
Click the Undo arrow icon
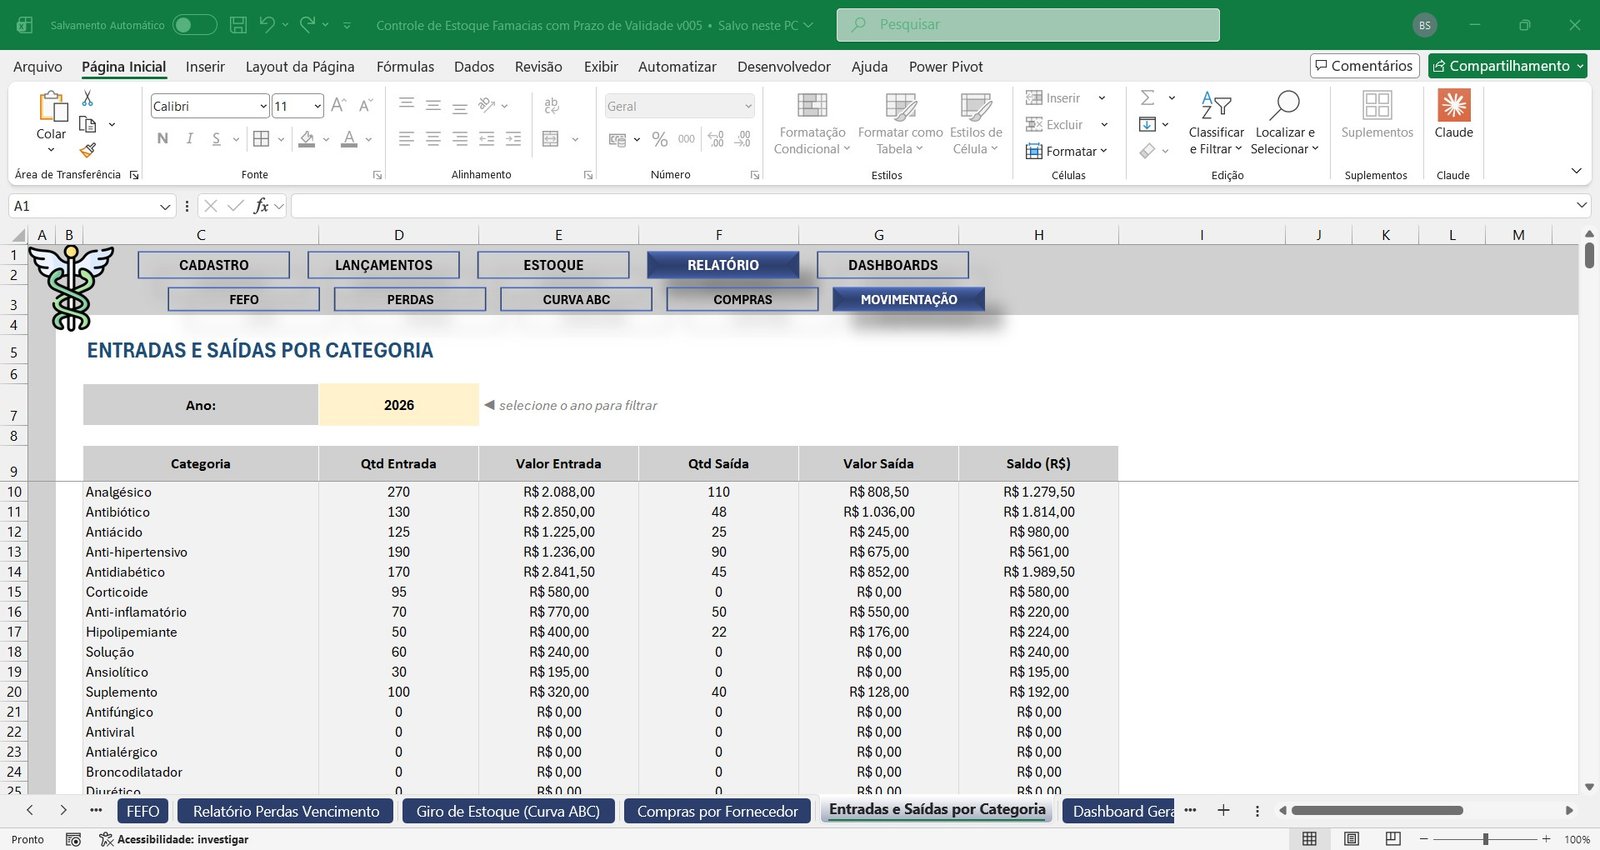click(267, 25)
